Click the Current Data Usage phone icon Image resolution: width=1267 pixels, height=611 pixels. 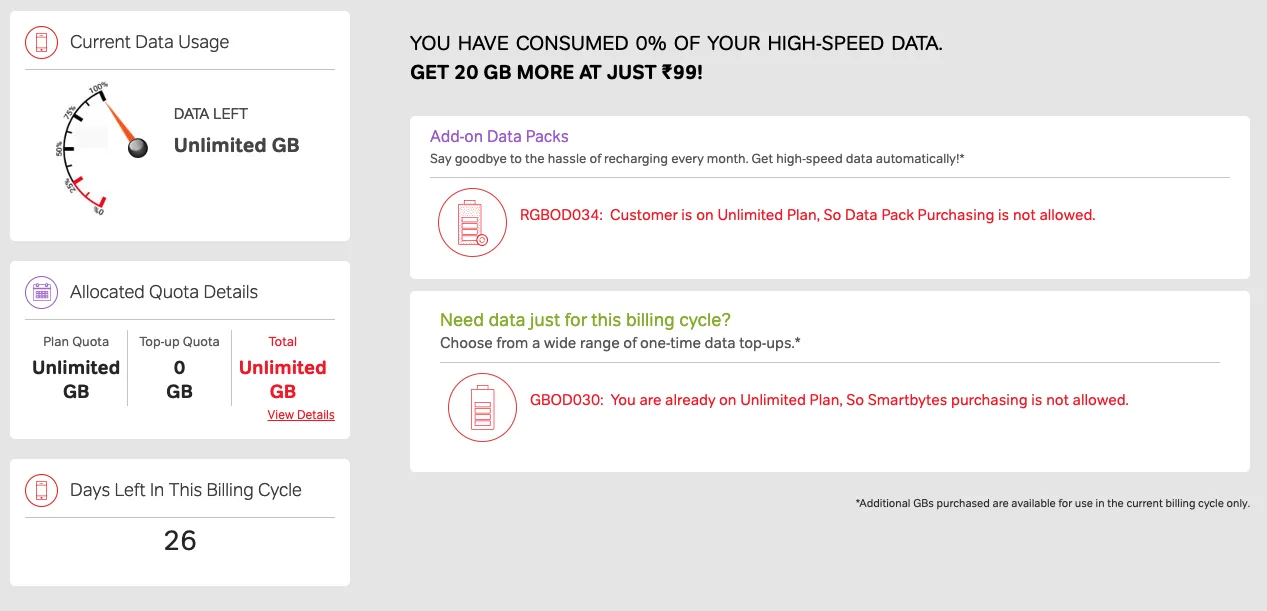coord(42,42)
